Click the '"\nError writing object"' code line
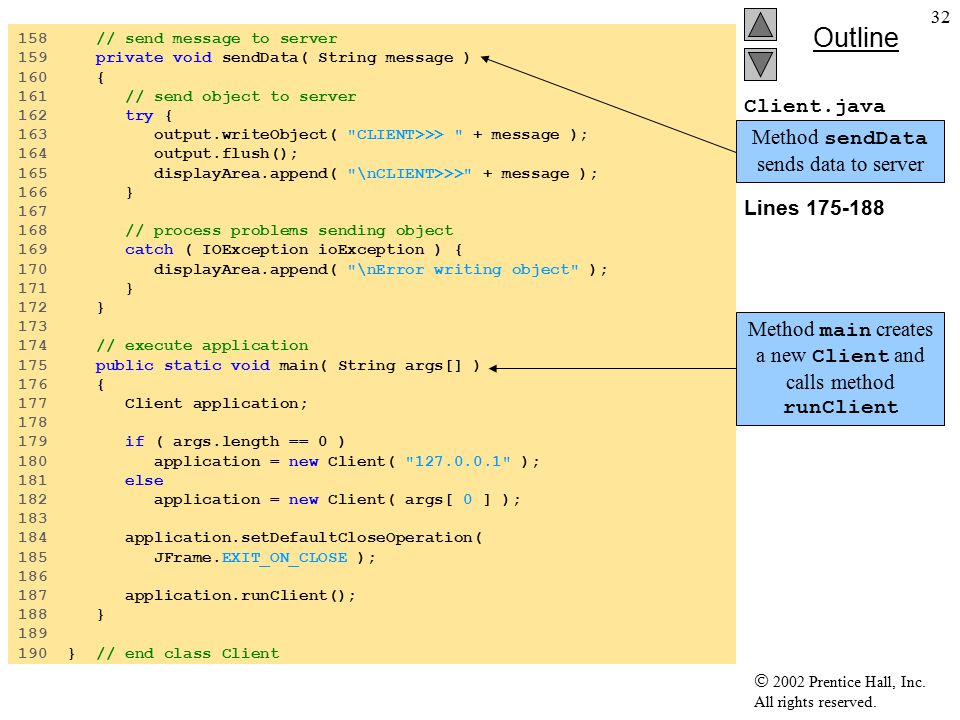 [380, 270]
